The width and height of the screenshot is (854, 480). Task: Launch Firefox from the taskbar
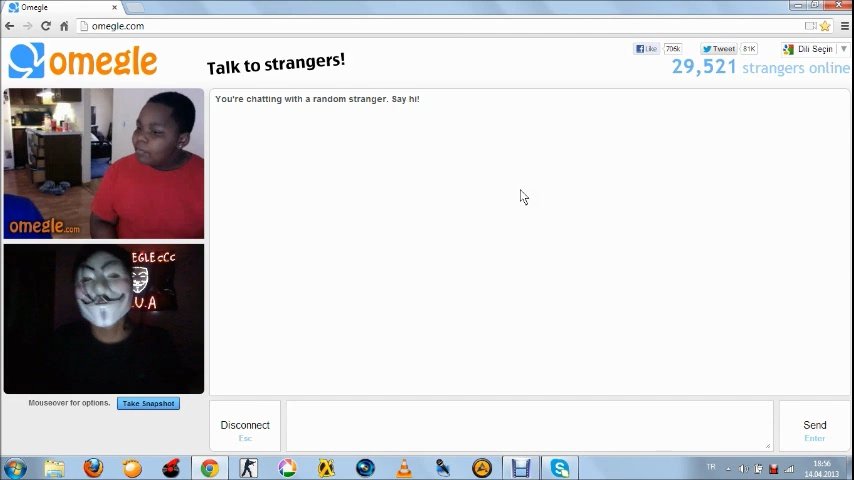[x=93, y=468]
